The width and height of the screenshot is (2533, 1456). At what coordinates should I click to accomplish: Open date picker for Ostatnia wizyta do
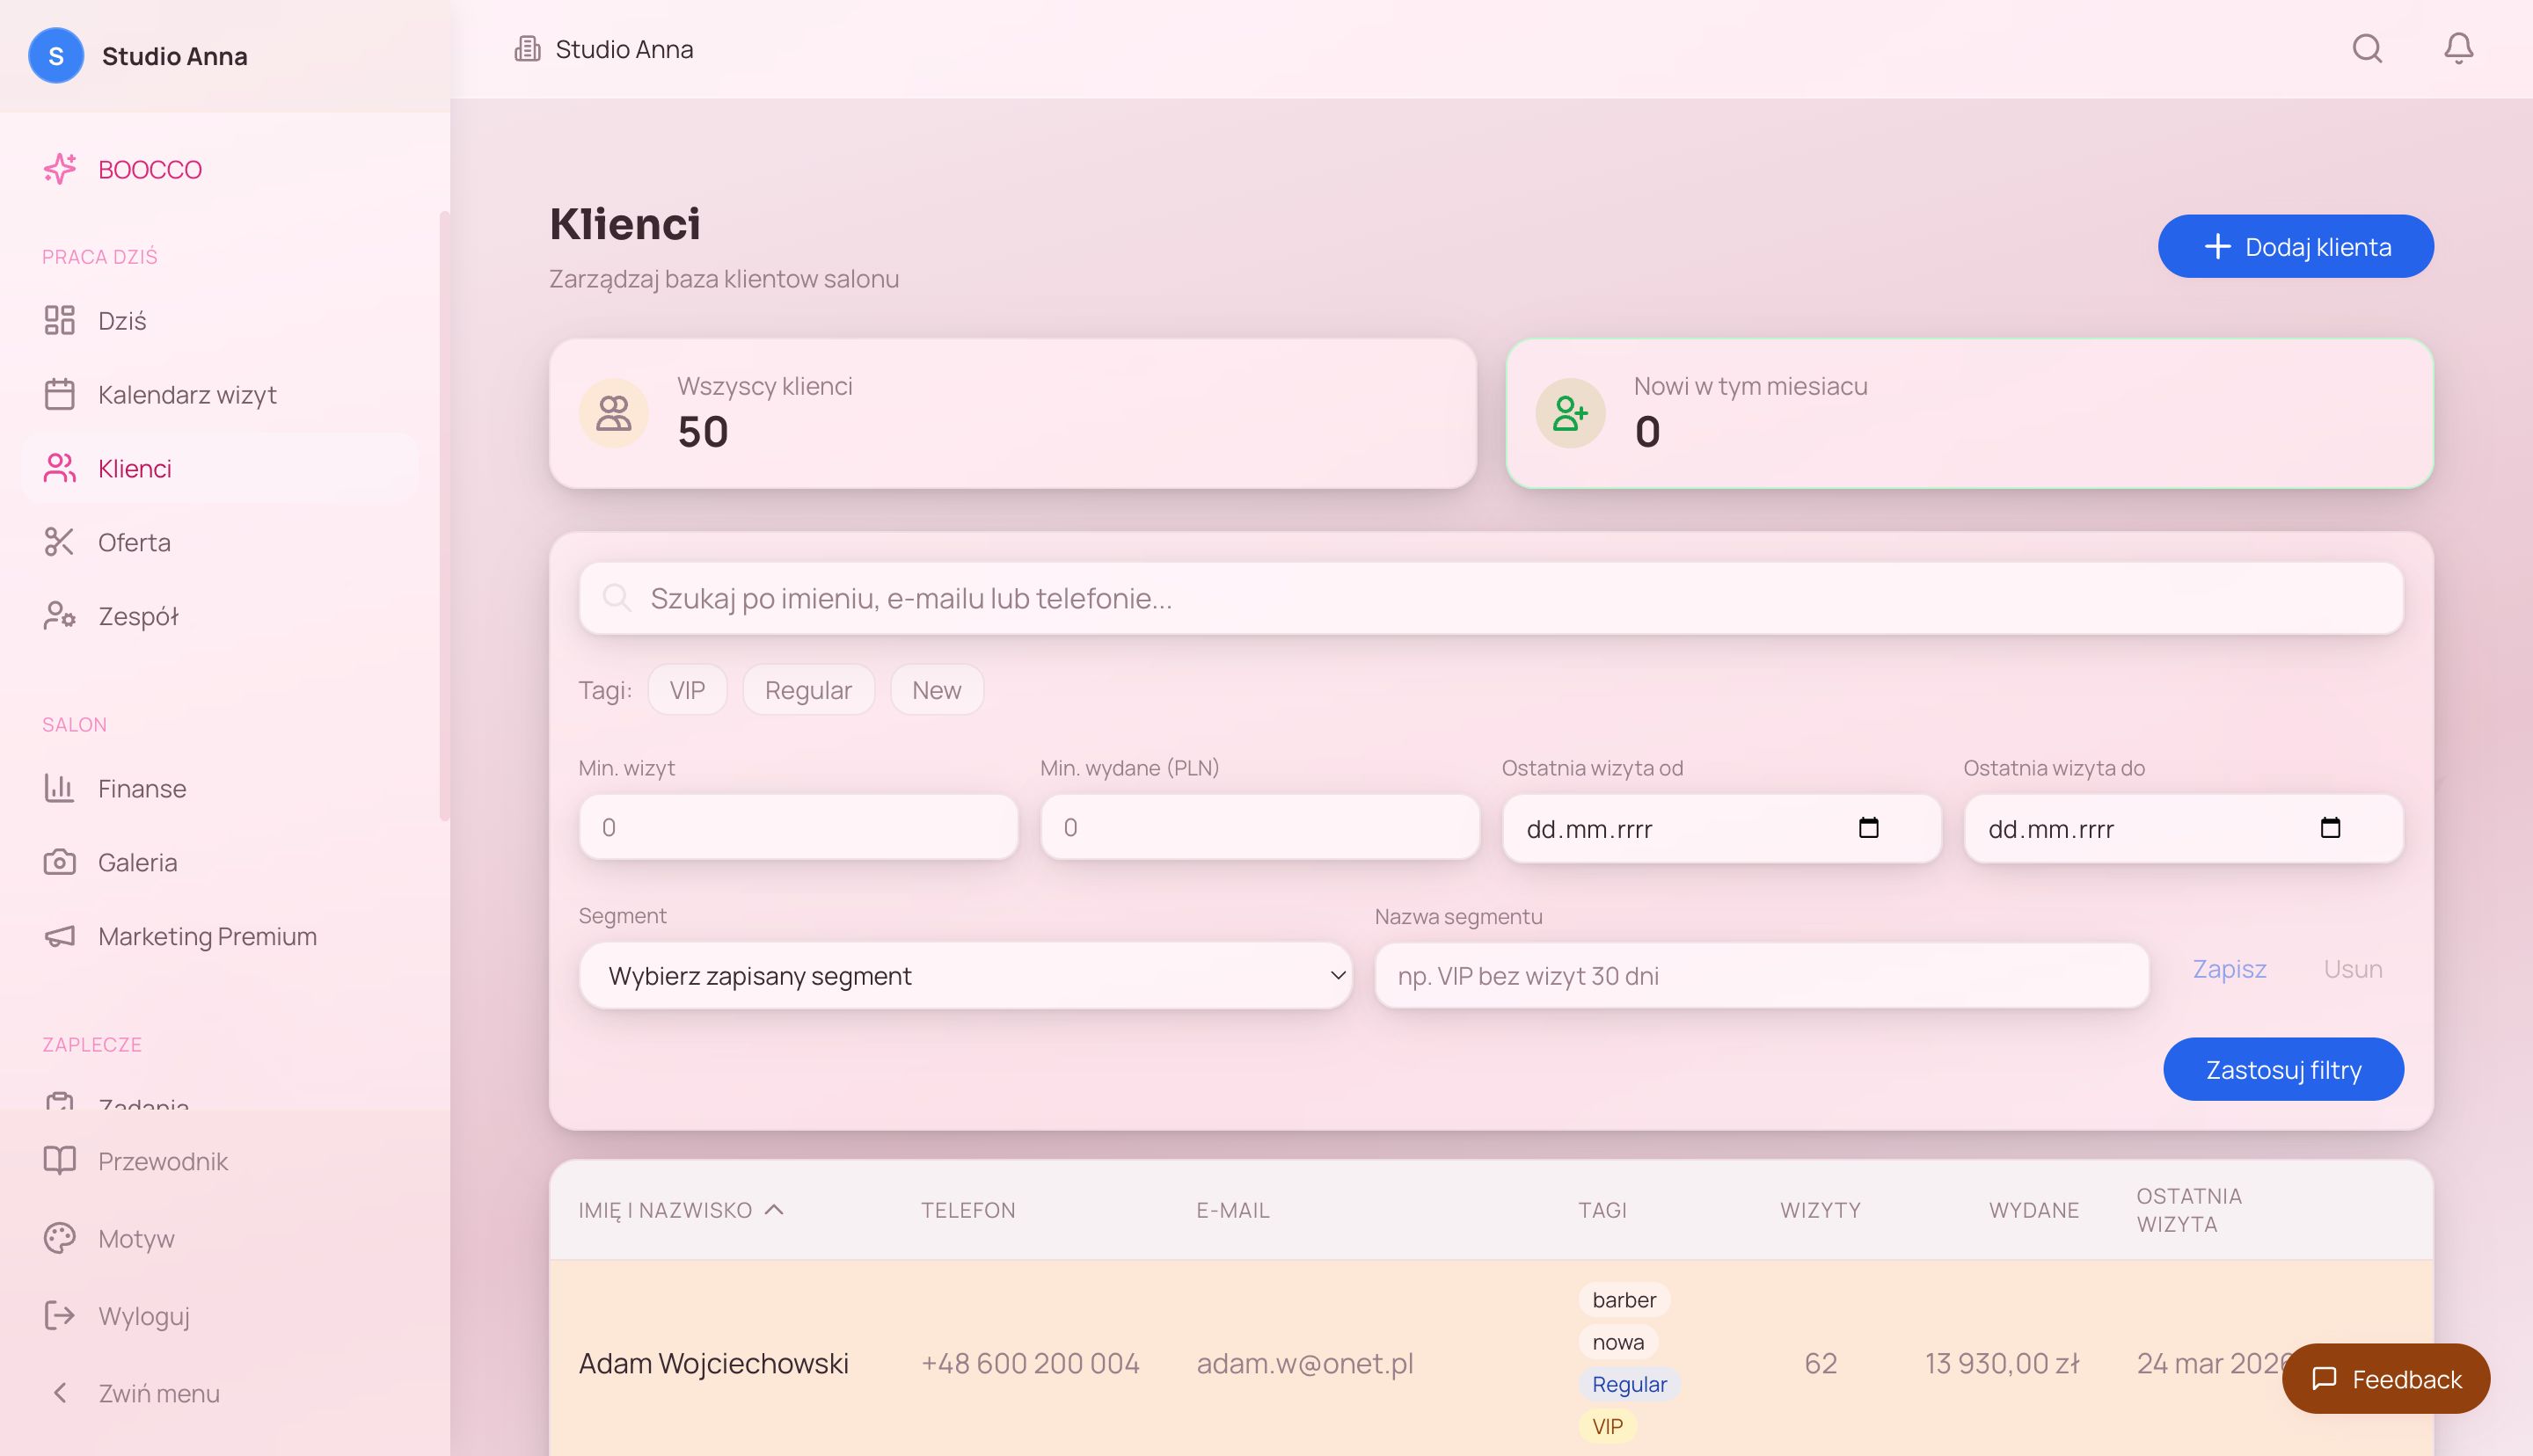[2330, 828]
